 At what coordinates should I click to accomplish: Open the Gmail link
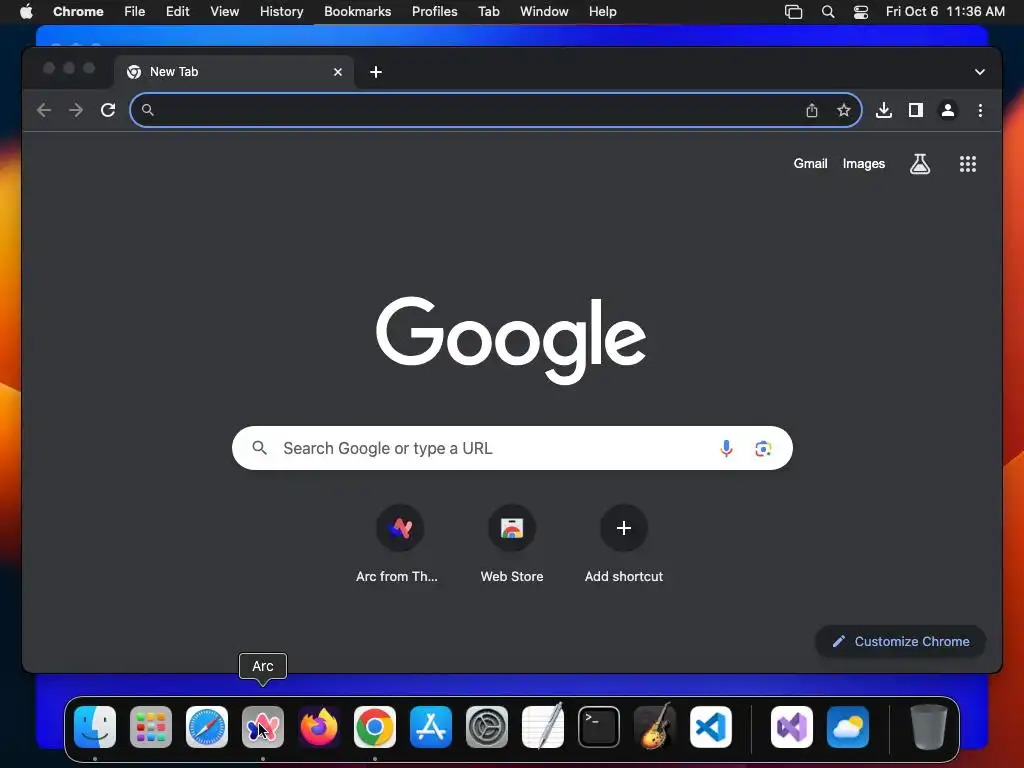[810, 164]
